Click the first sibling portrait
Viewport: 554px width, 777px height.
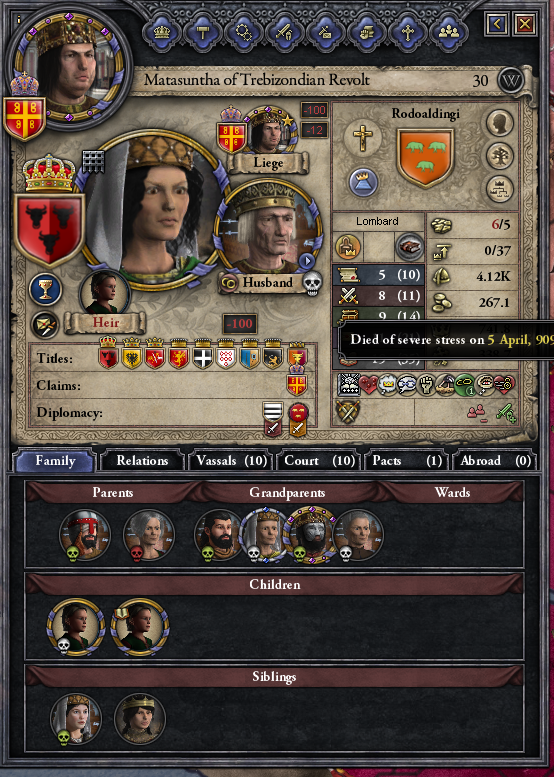[x=76, y=718]
